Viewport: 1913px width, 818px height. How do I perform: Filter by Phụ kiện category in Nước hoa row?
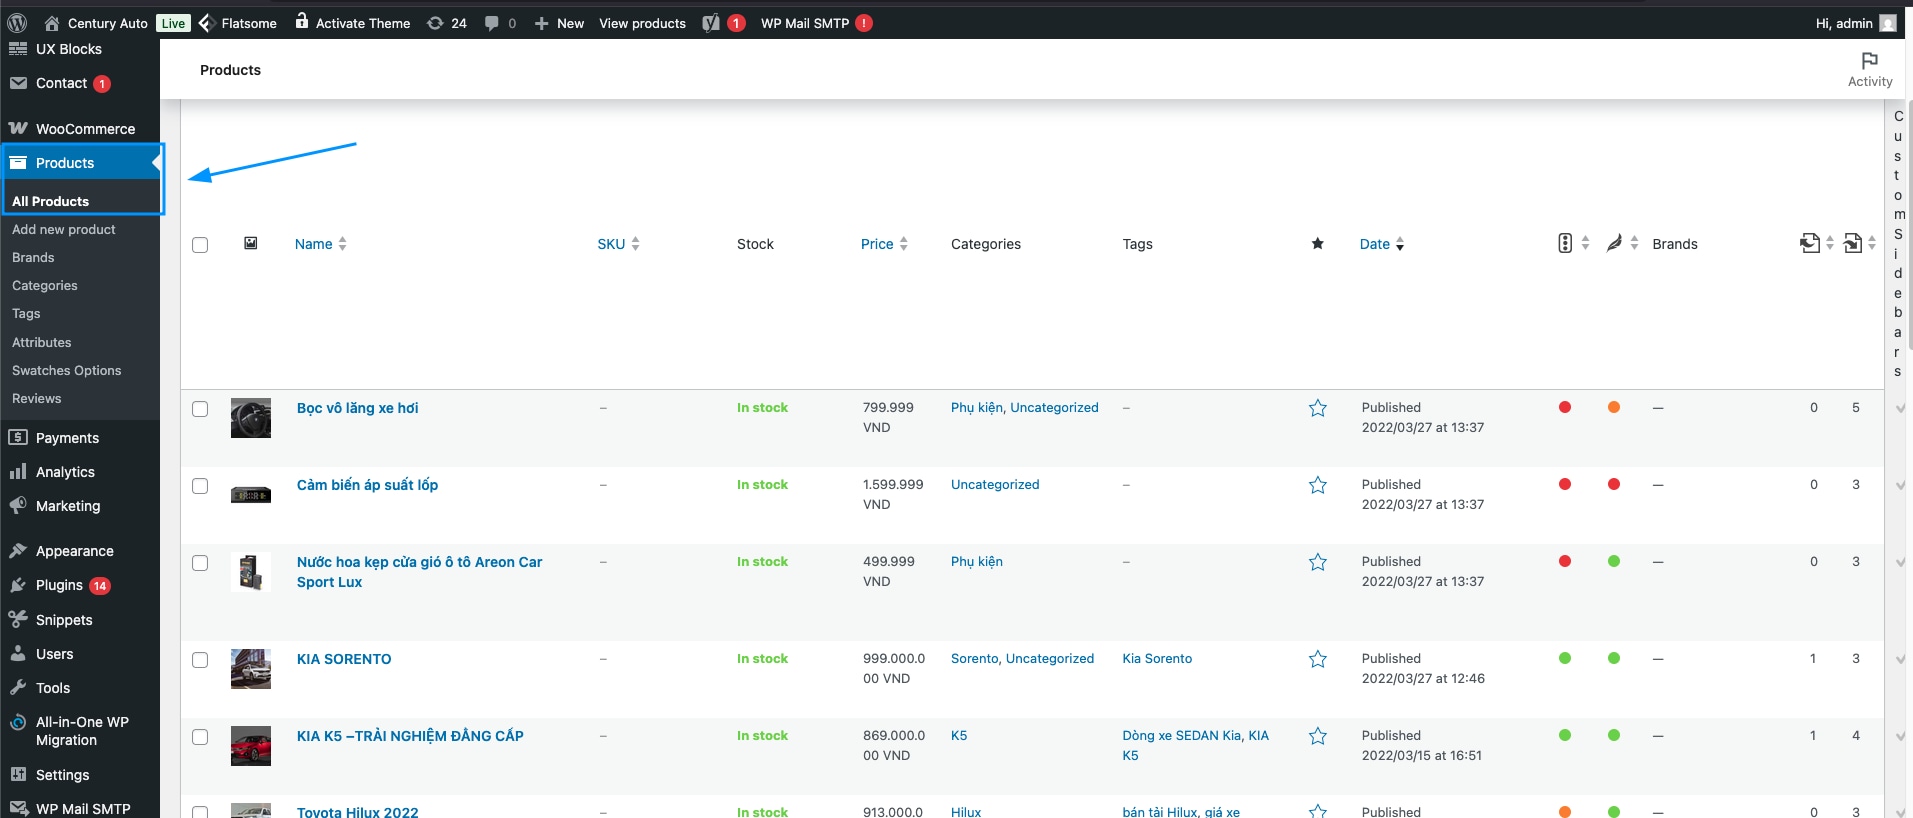pyautogui.click(x=977, y=562)
